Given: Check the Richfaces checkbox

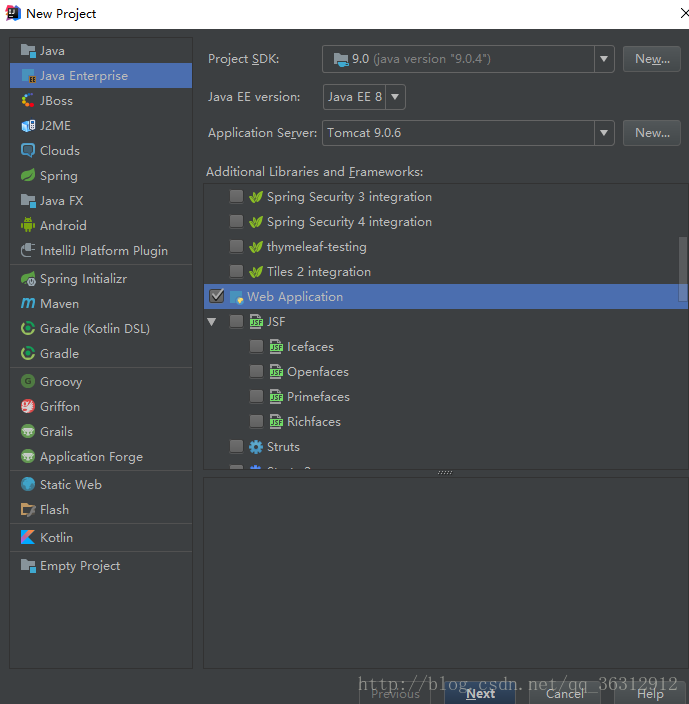Looking at the screenshot, I should 256,422.
